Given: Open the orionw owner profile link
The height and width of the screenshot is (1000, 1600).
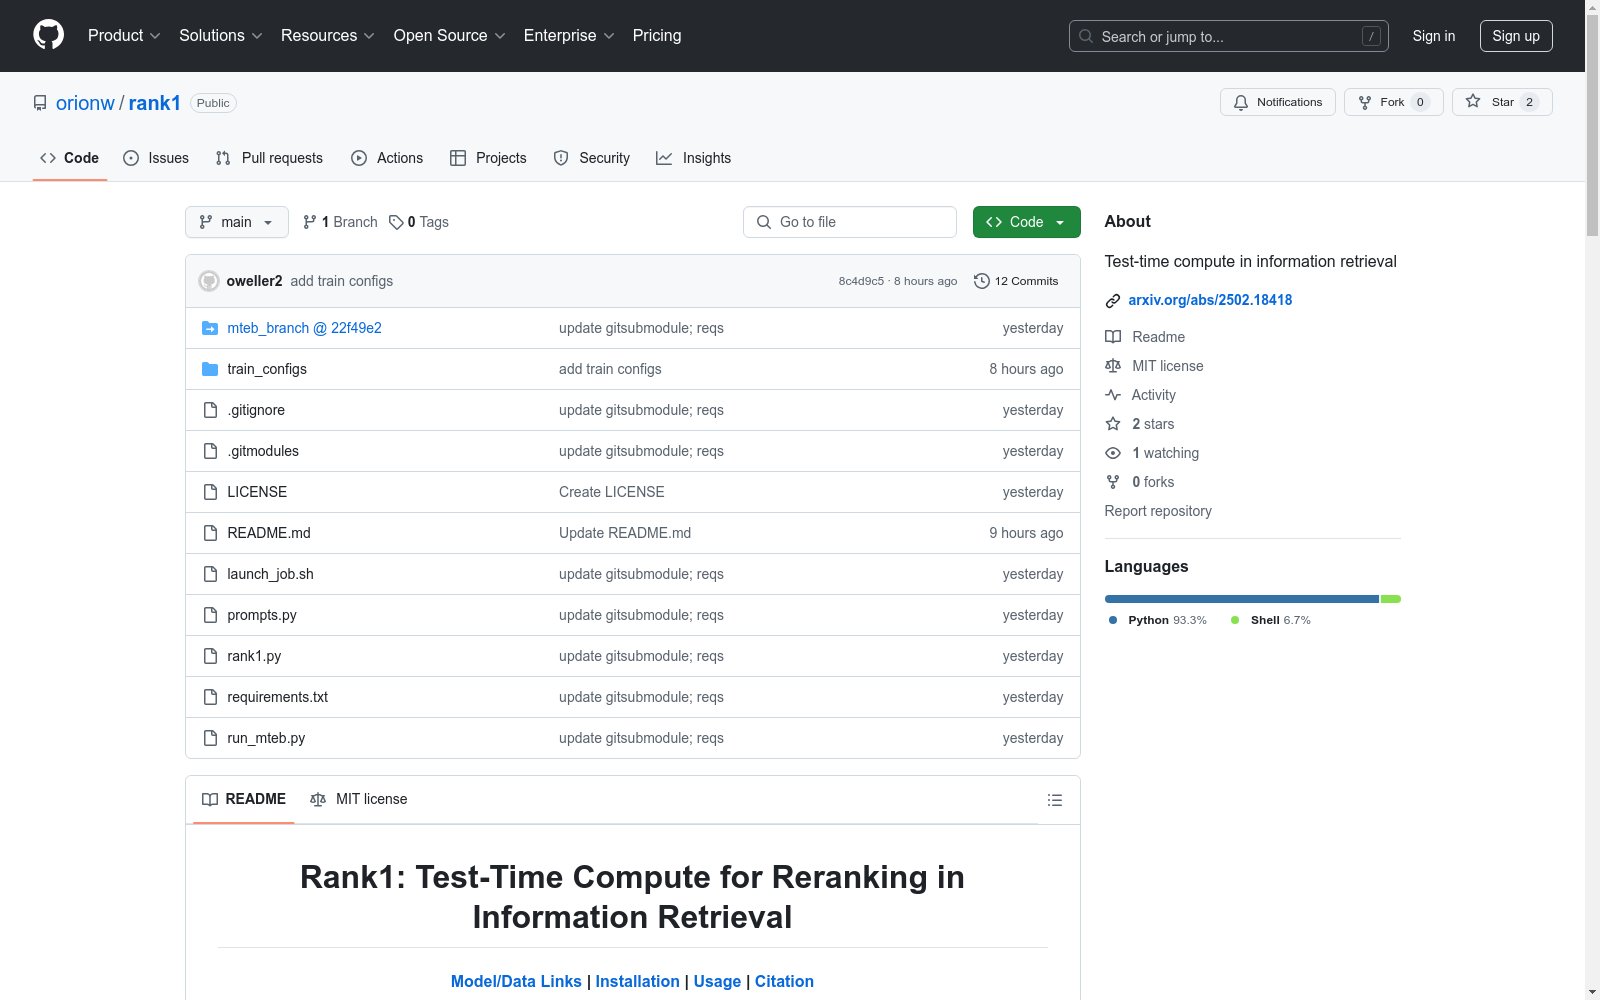Looking at the screenshot, I should (x=85, y=103).
